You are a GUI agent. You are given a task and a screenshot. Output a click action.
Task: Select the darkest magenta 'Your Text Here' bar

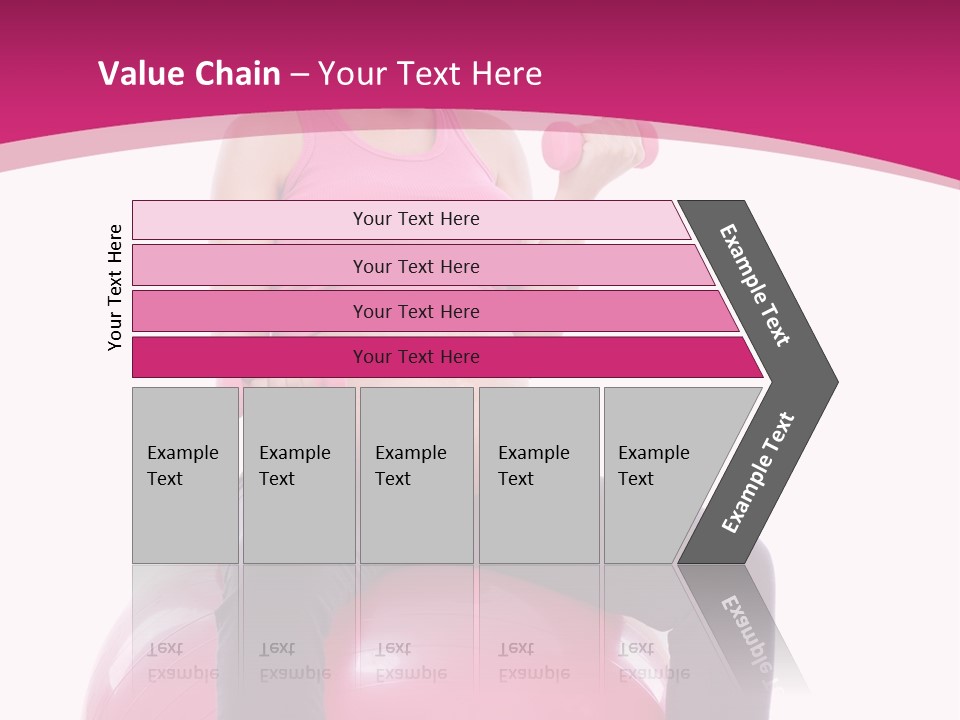pos(447,357)
